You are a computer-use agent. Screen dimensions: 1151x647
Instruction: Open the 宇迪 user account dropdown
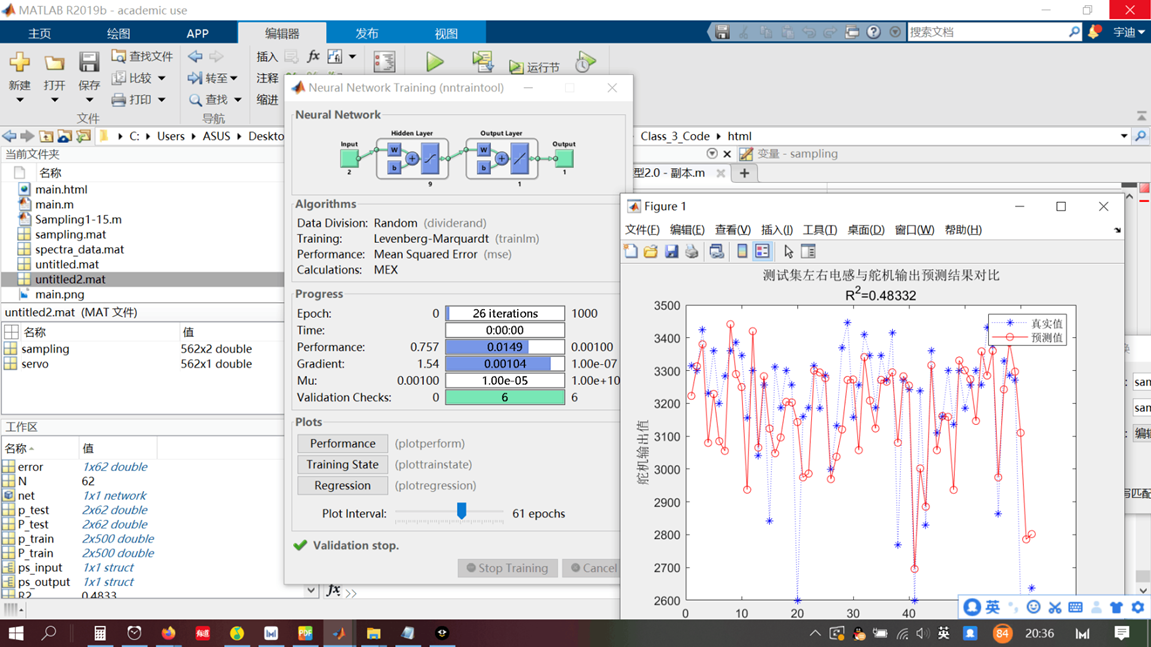click(1128, 32)
